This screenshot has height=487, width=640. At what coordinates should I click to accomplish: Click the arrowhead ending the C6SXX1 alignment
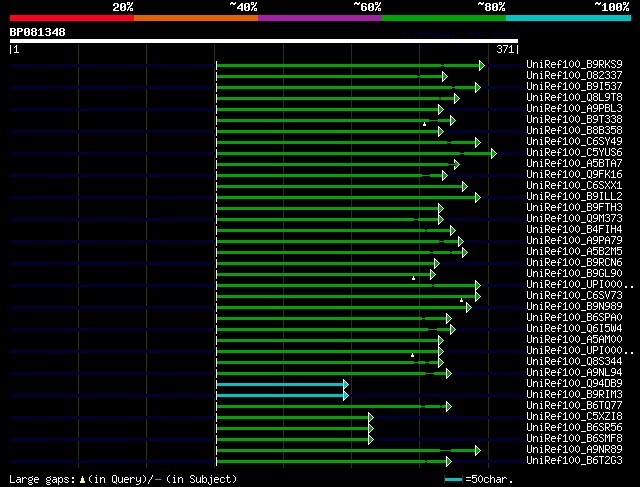pyautogui.click(x=464, y=187)
